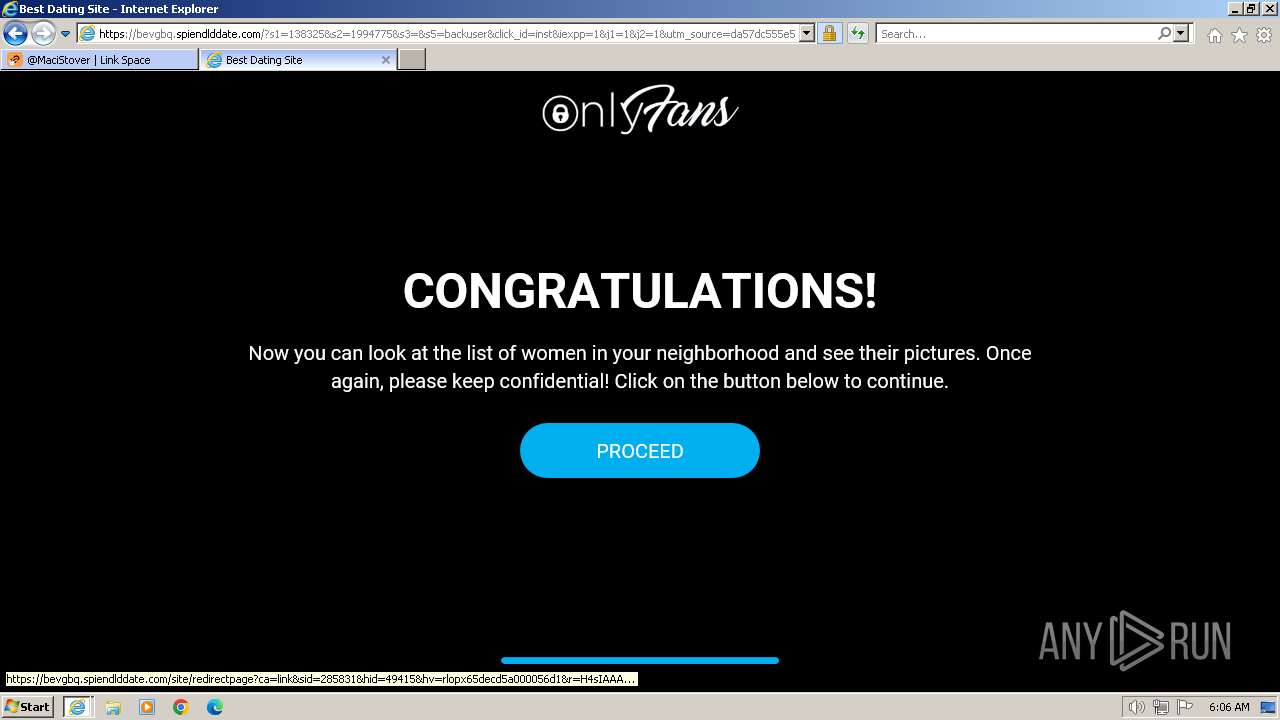Open the security lock report icon
The width and height of the screenshot is (1280, 720).
pos(829,34)
